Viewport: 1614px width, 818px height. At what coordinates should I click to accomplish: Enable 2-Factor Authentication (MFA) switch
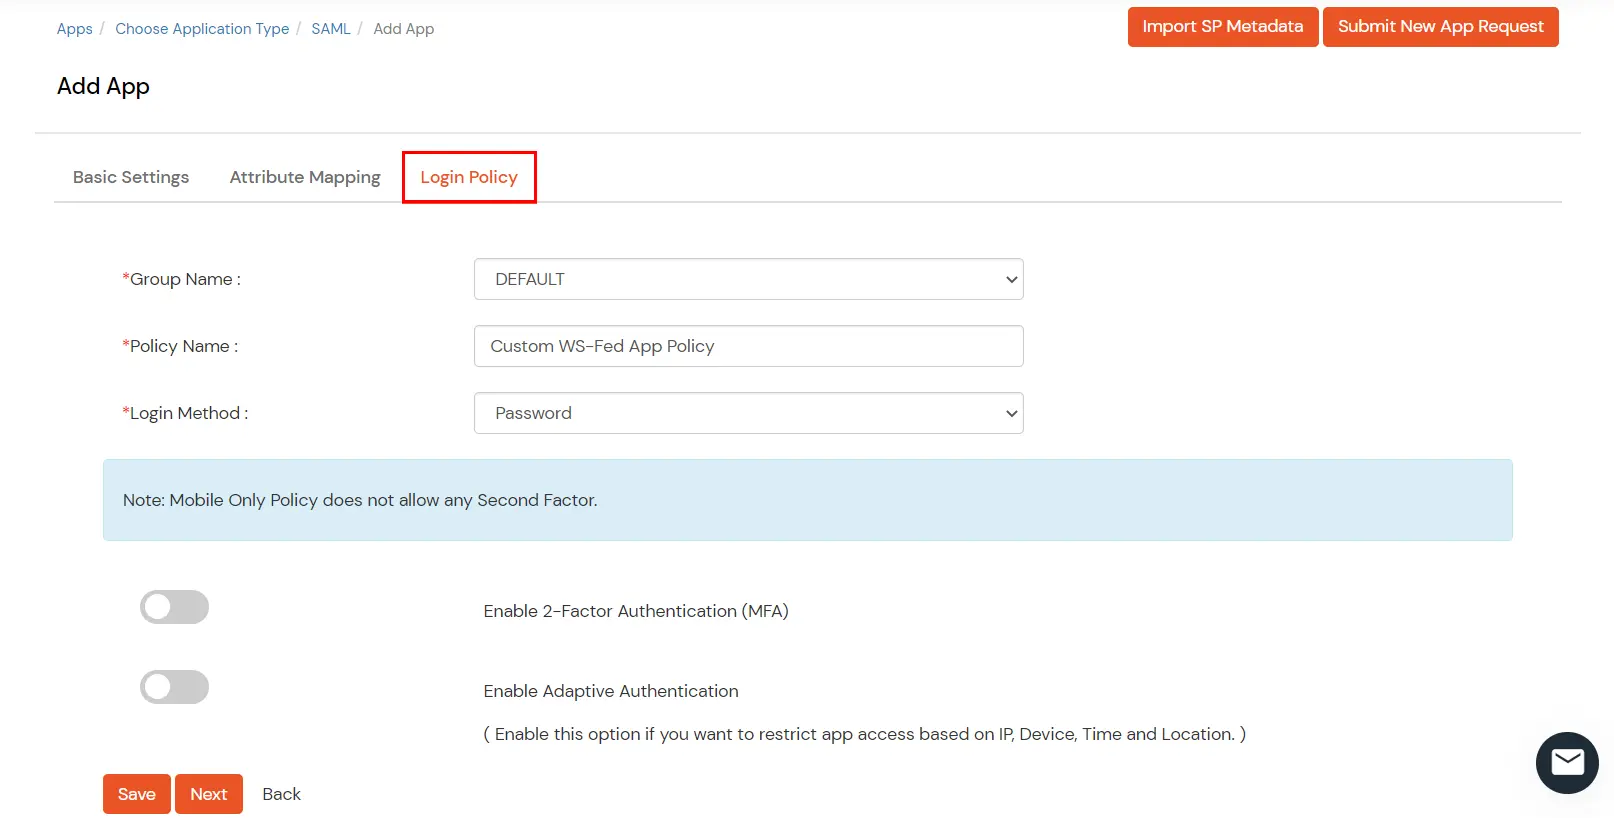click(x=174, y=607)
